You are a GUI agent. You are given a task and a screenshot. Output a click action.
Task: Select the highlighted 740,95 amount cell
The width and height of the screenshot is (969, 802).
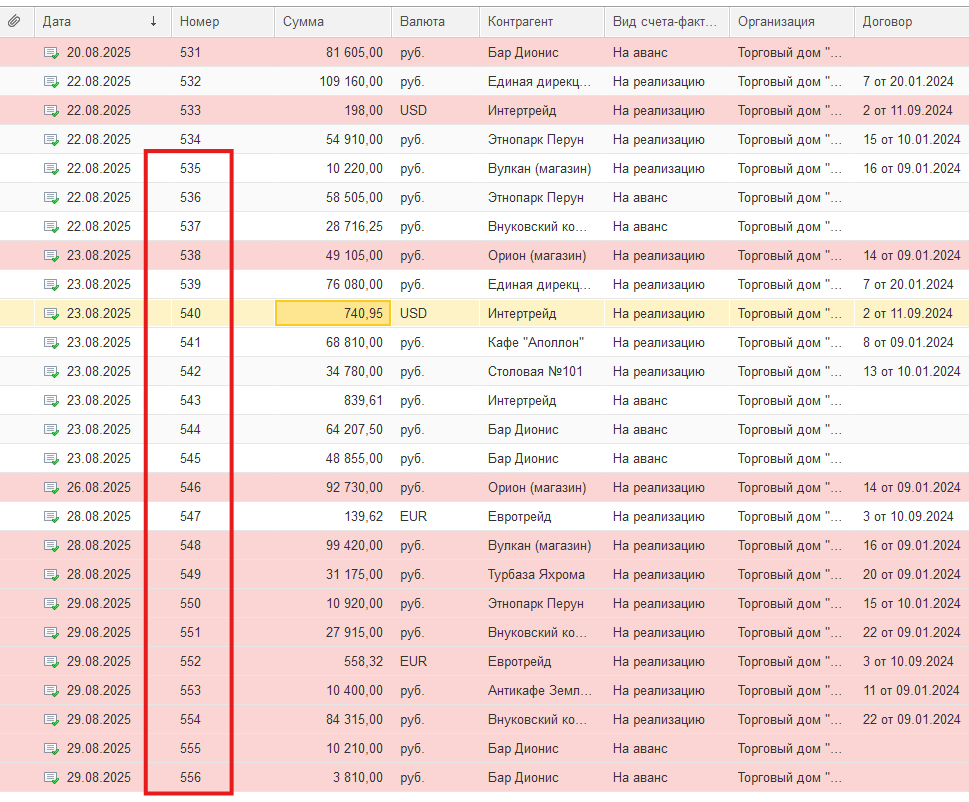[x=333, y=314]
